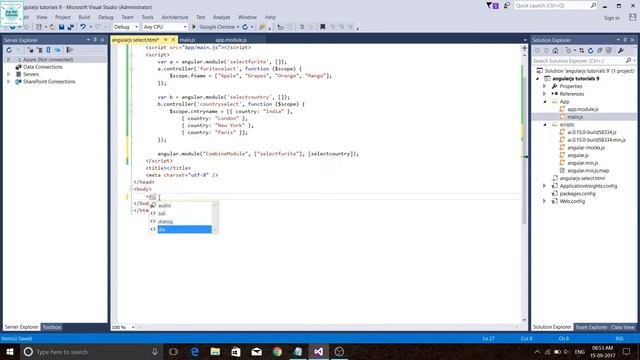Click the Sign in link
The image size is (640, 360).
[611, 18]
